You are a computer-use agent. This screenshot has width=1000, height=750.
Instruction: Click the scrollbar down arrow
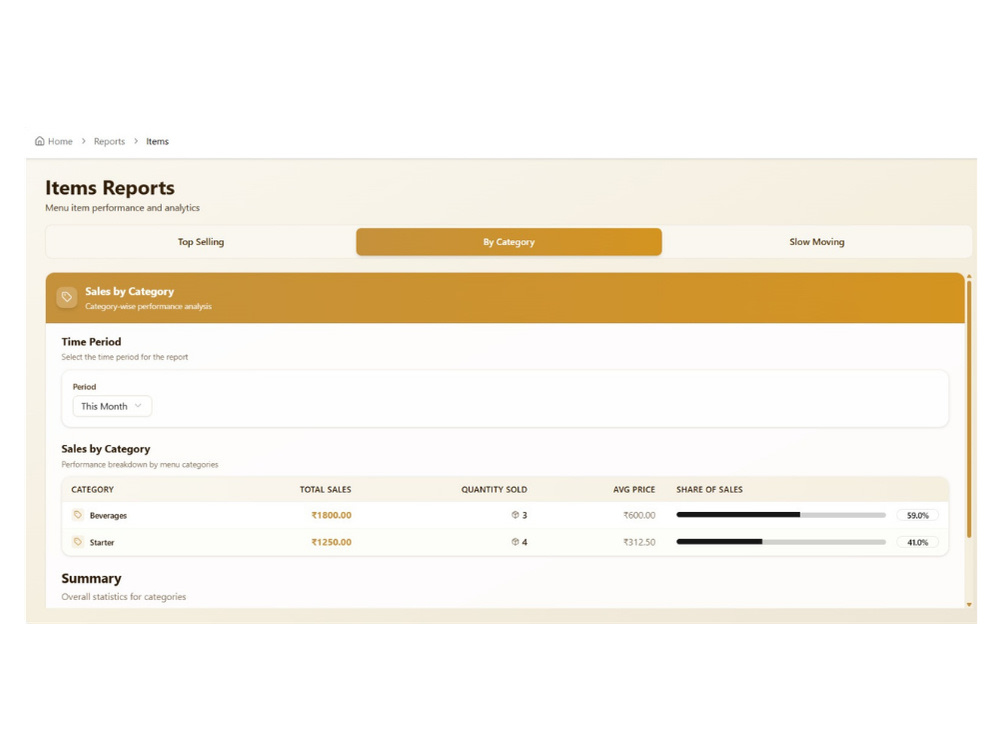(x=969, y=604)
